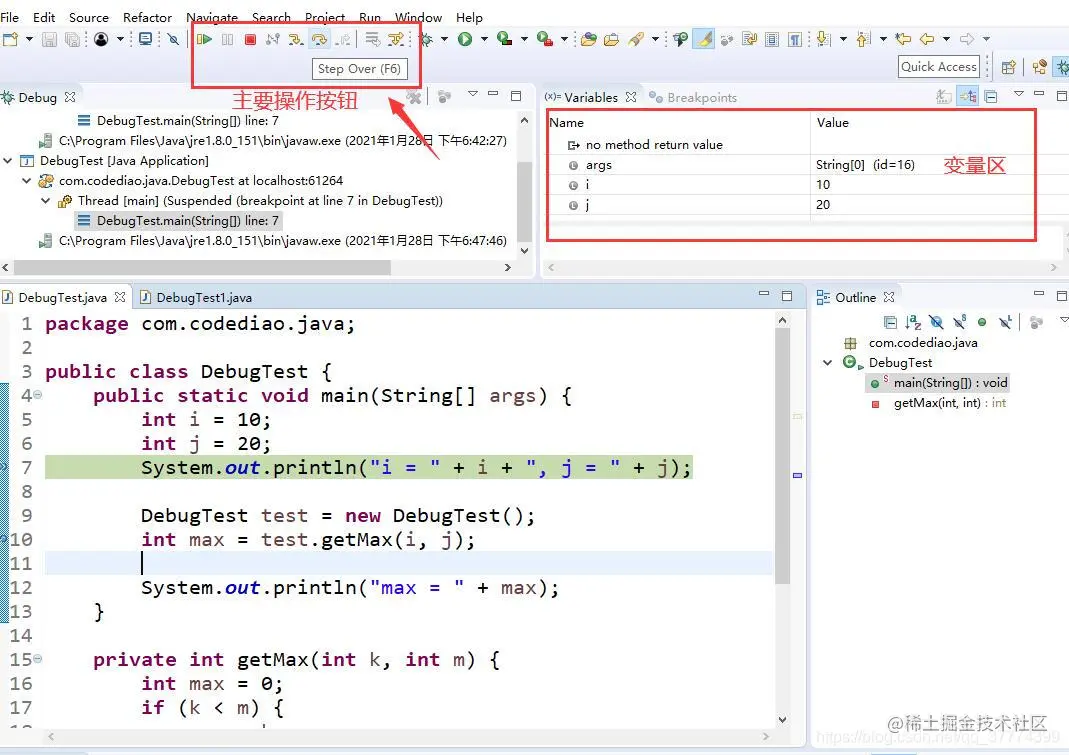
Task: Toggle Mark Occurrences highlighter icon
Action: 703,40
